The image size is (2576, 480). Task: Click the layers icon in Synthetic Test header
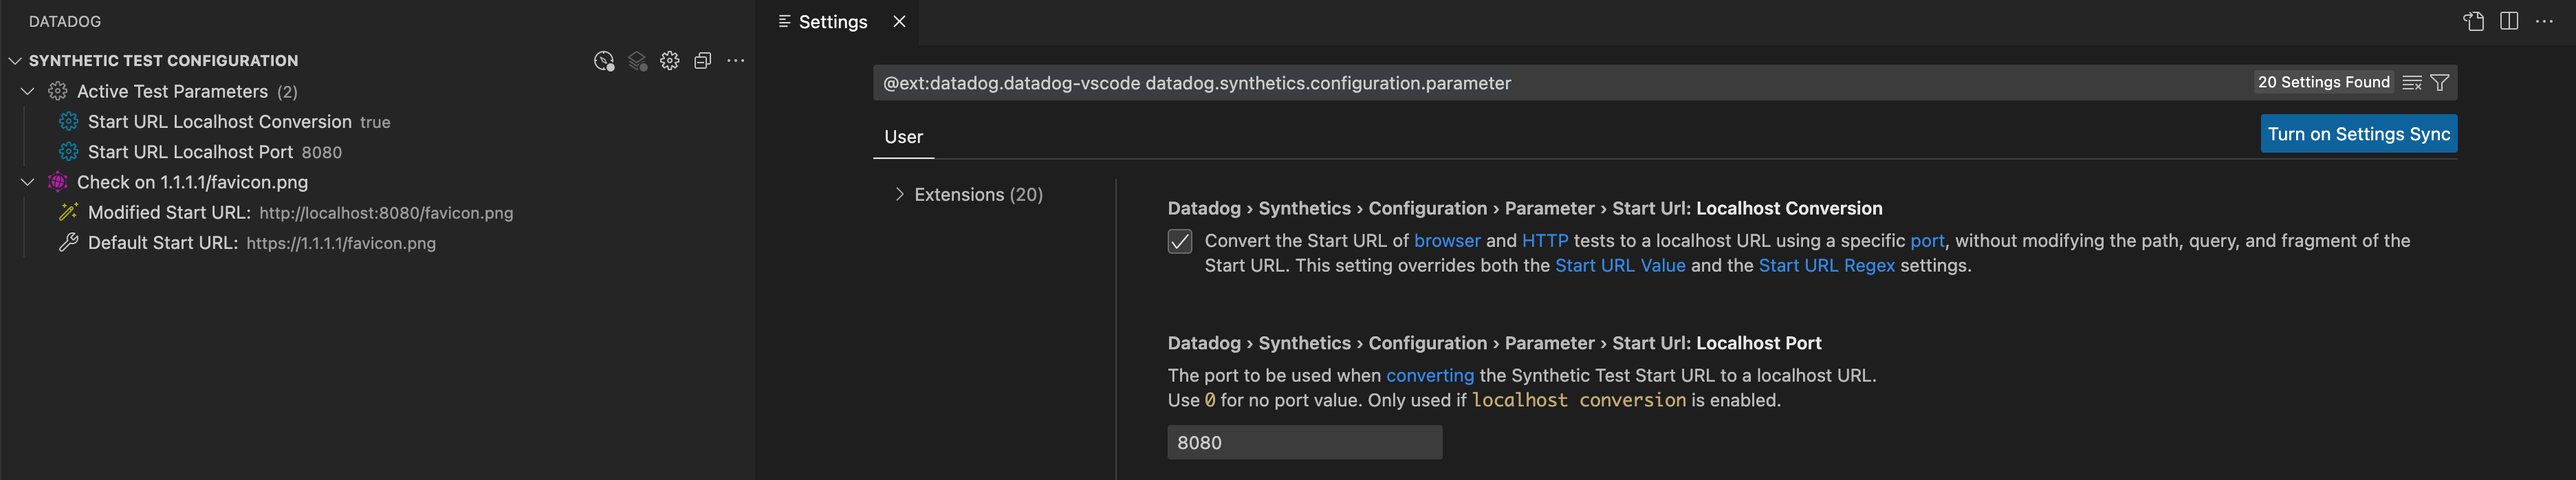[637, 61]
